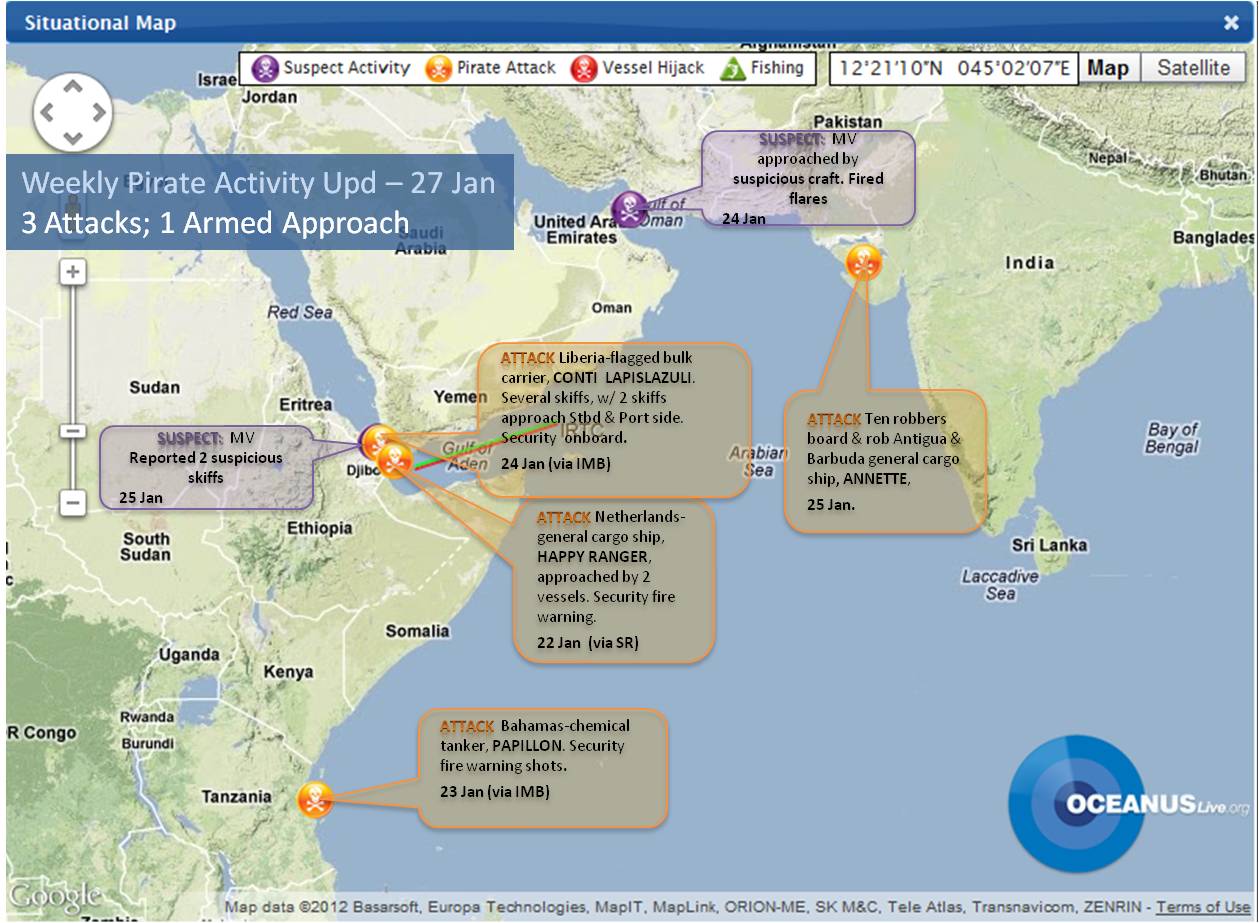Screen dimensions: 1259x923
Task: Click the Pakistan map label
Action: pos(848,122)
